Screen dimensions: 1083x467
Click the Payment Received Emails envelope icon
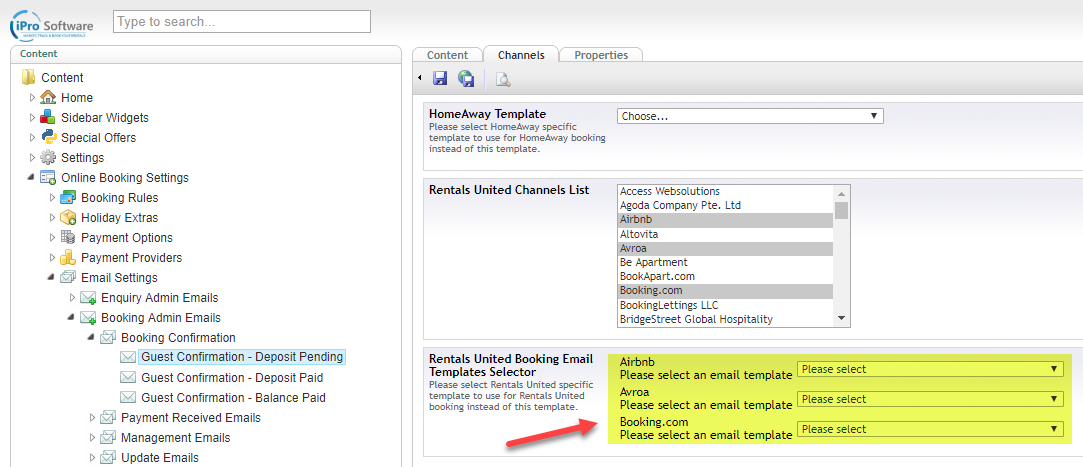click(108, 417)
